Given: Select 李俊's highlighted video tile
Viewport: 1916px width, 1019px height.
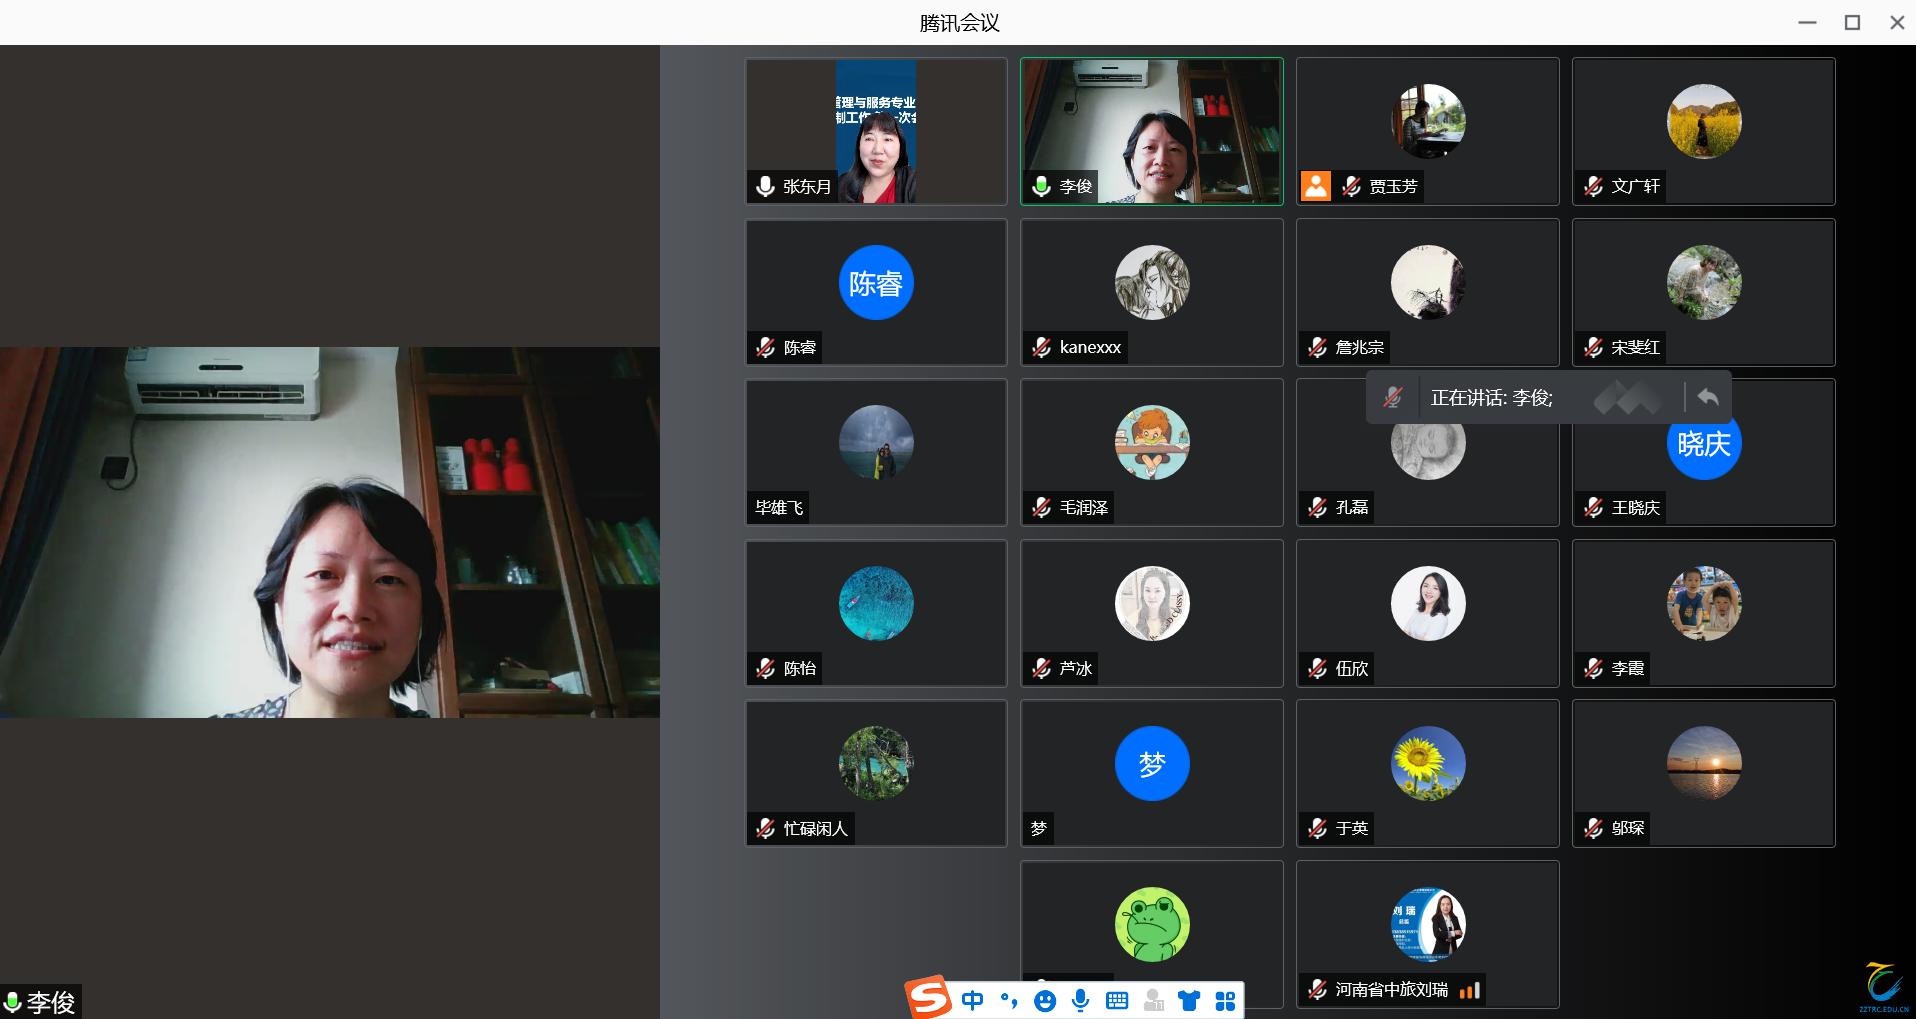Looking at the screenshot, I should point(1151,131).
